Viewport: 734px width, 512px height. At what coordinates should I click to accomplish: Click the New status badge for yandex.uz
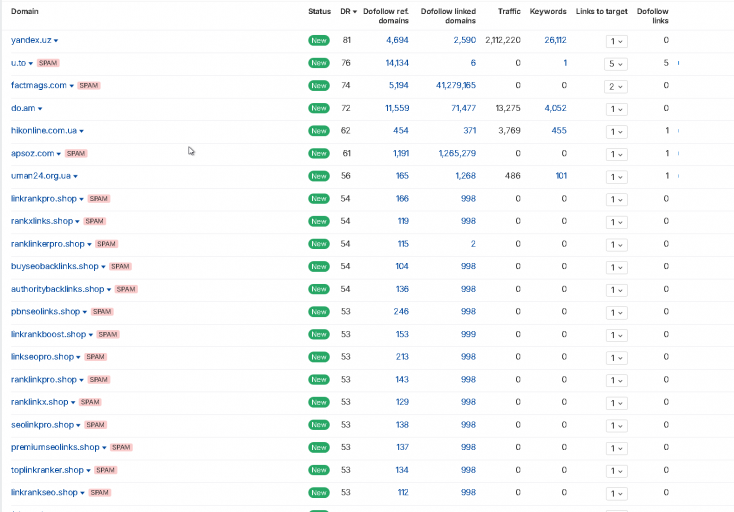click(x=319, y=40)
